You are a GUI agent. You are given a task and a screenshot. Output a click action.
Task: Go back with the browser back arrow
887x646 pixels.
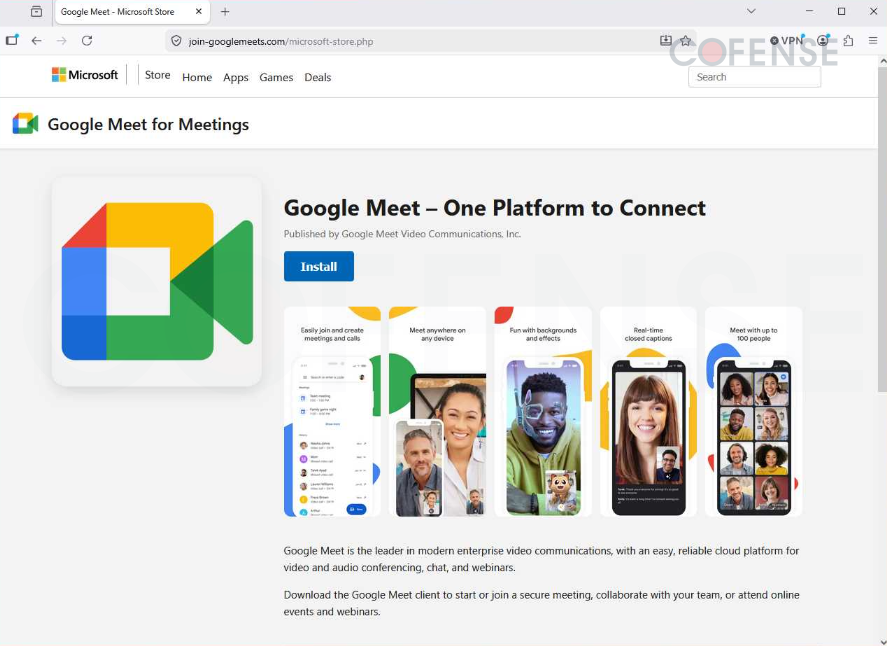click(x=37, y=41)
